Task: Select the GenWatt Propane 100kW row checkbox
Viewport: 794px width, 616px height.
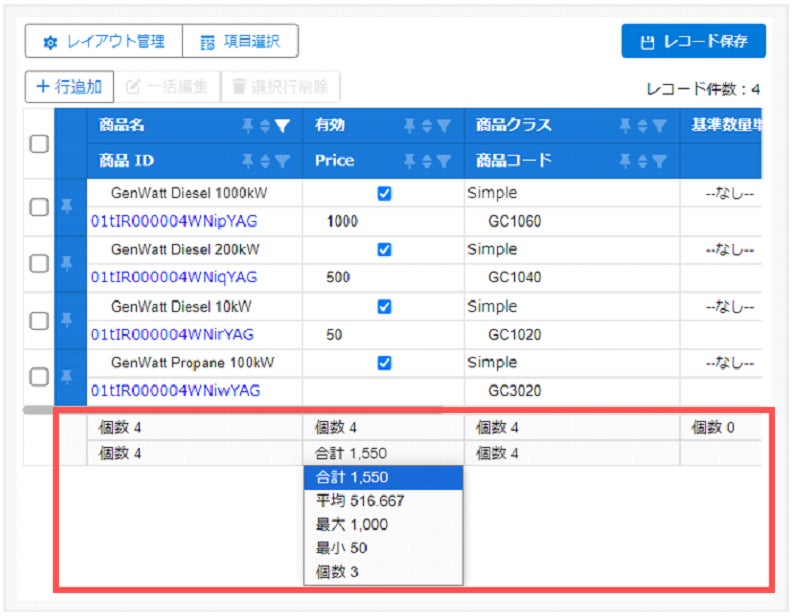Action: pyautogui.click(x=39, y=377)
